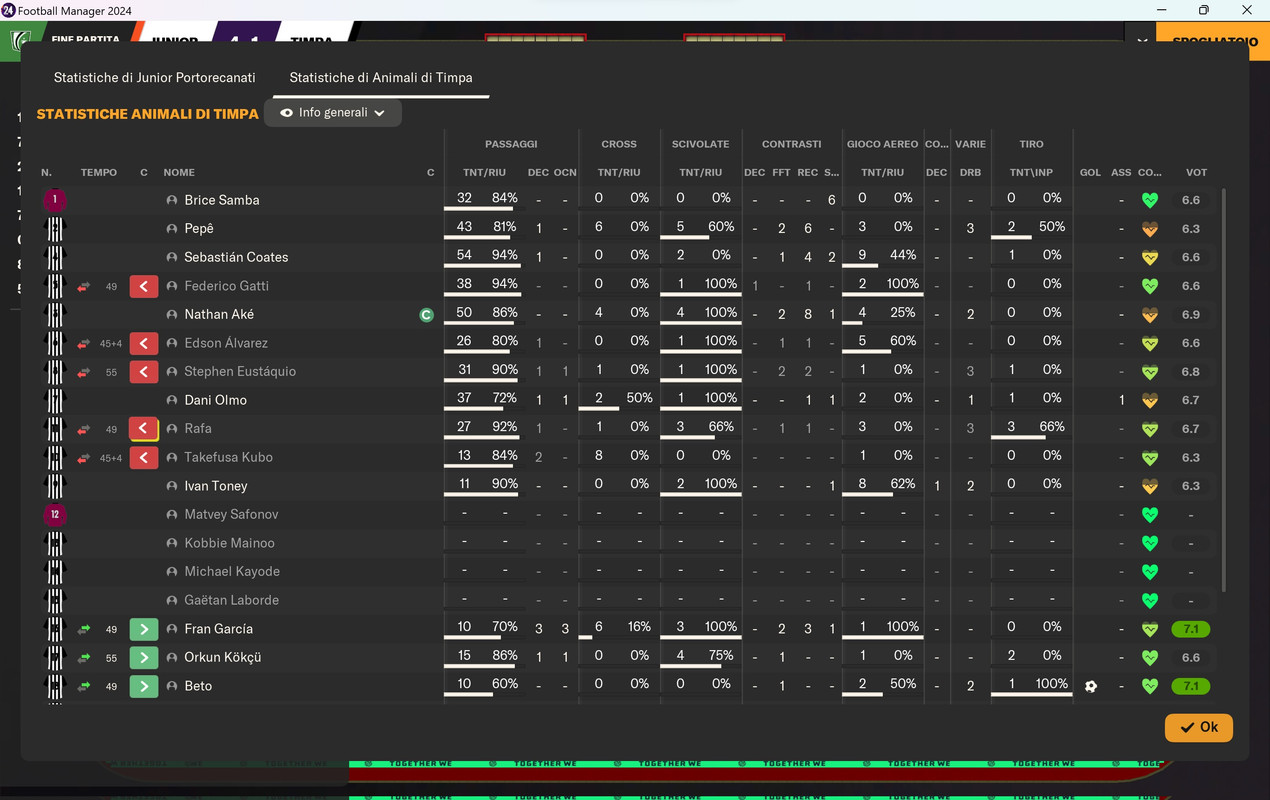The image size is (1270, 800).
Task: Click Takefusa Kubo's 8 crosses value
Action: 598,455
